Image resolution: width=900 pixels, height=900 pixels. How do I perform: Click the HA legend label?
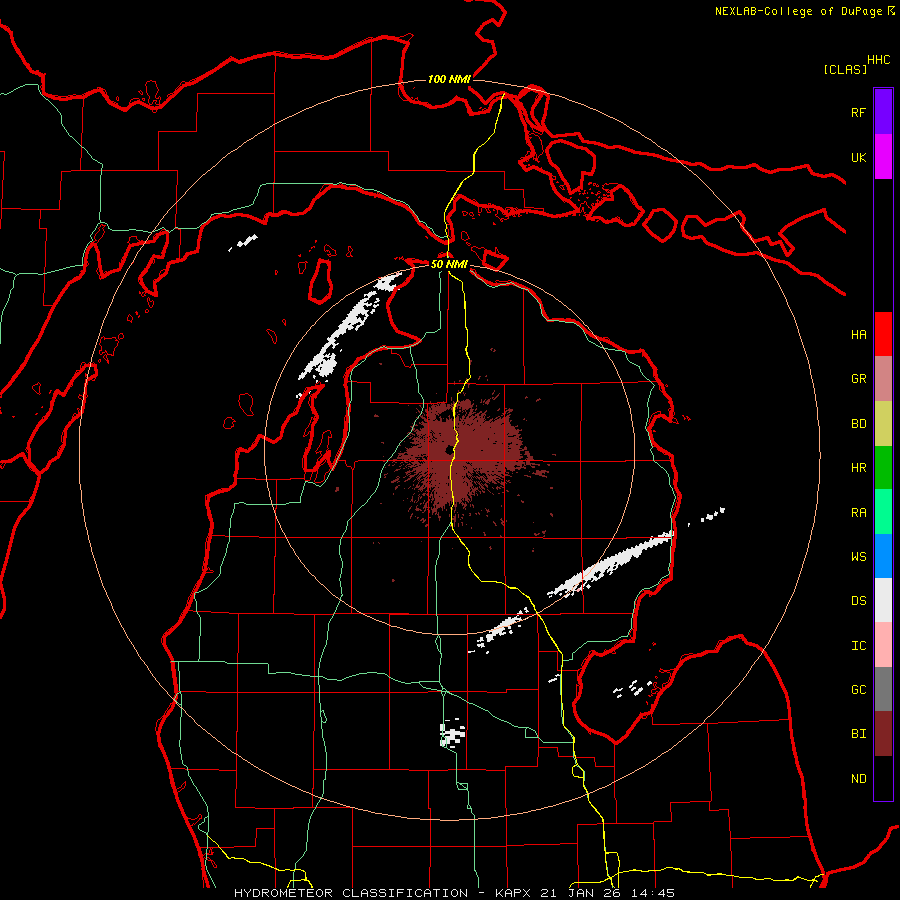click(859, 334)
